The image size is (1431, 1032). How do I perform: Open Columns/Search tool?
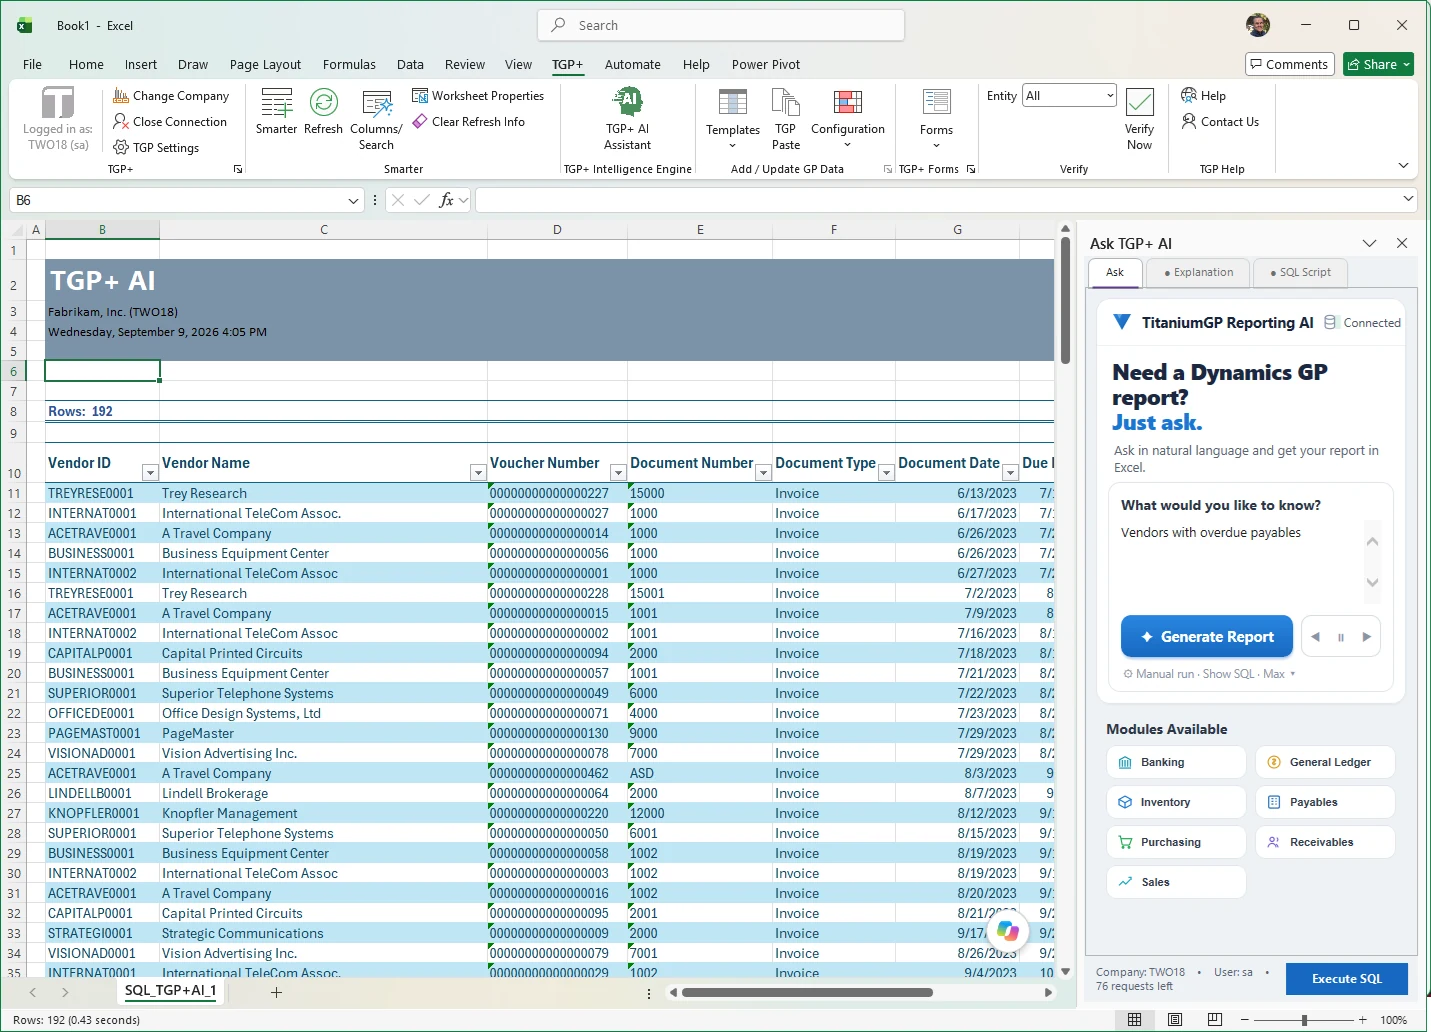point(376,120)
